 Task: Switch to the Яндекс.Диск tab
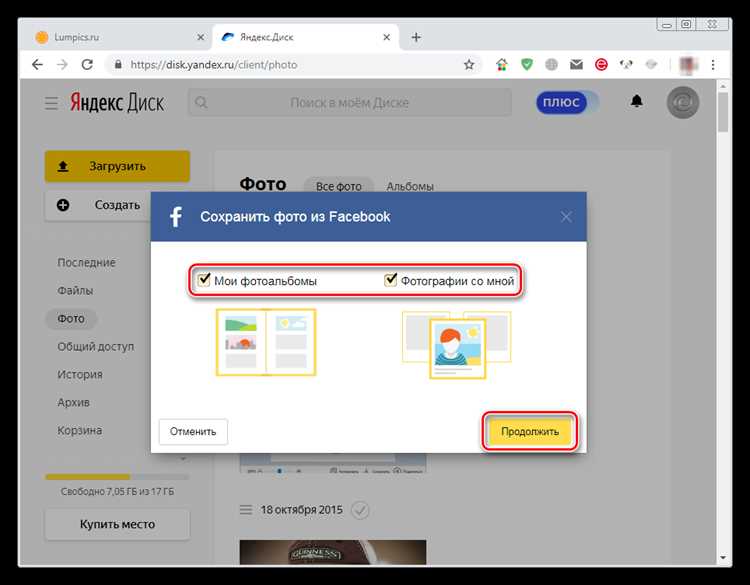305,37
